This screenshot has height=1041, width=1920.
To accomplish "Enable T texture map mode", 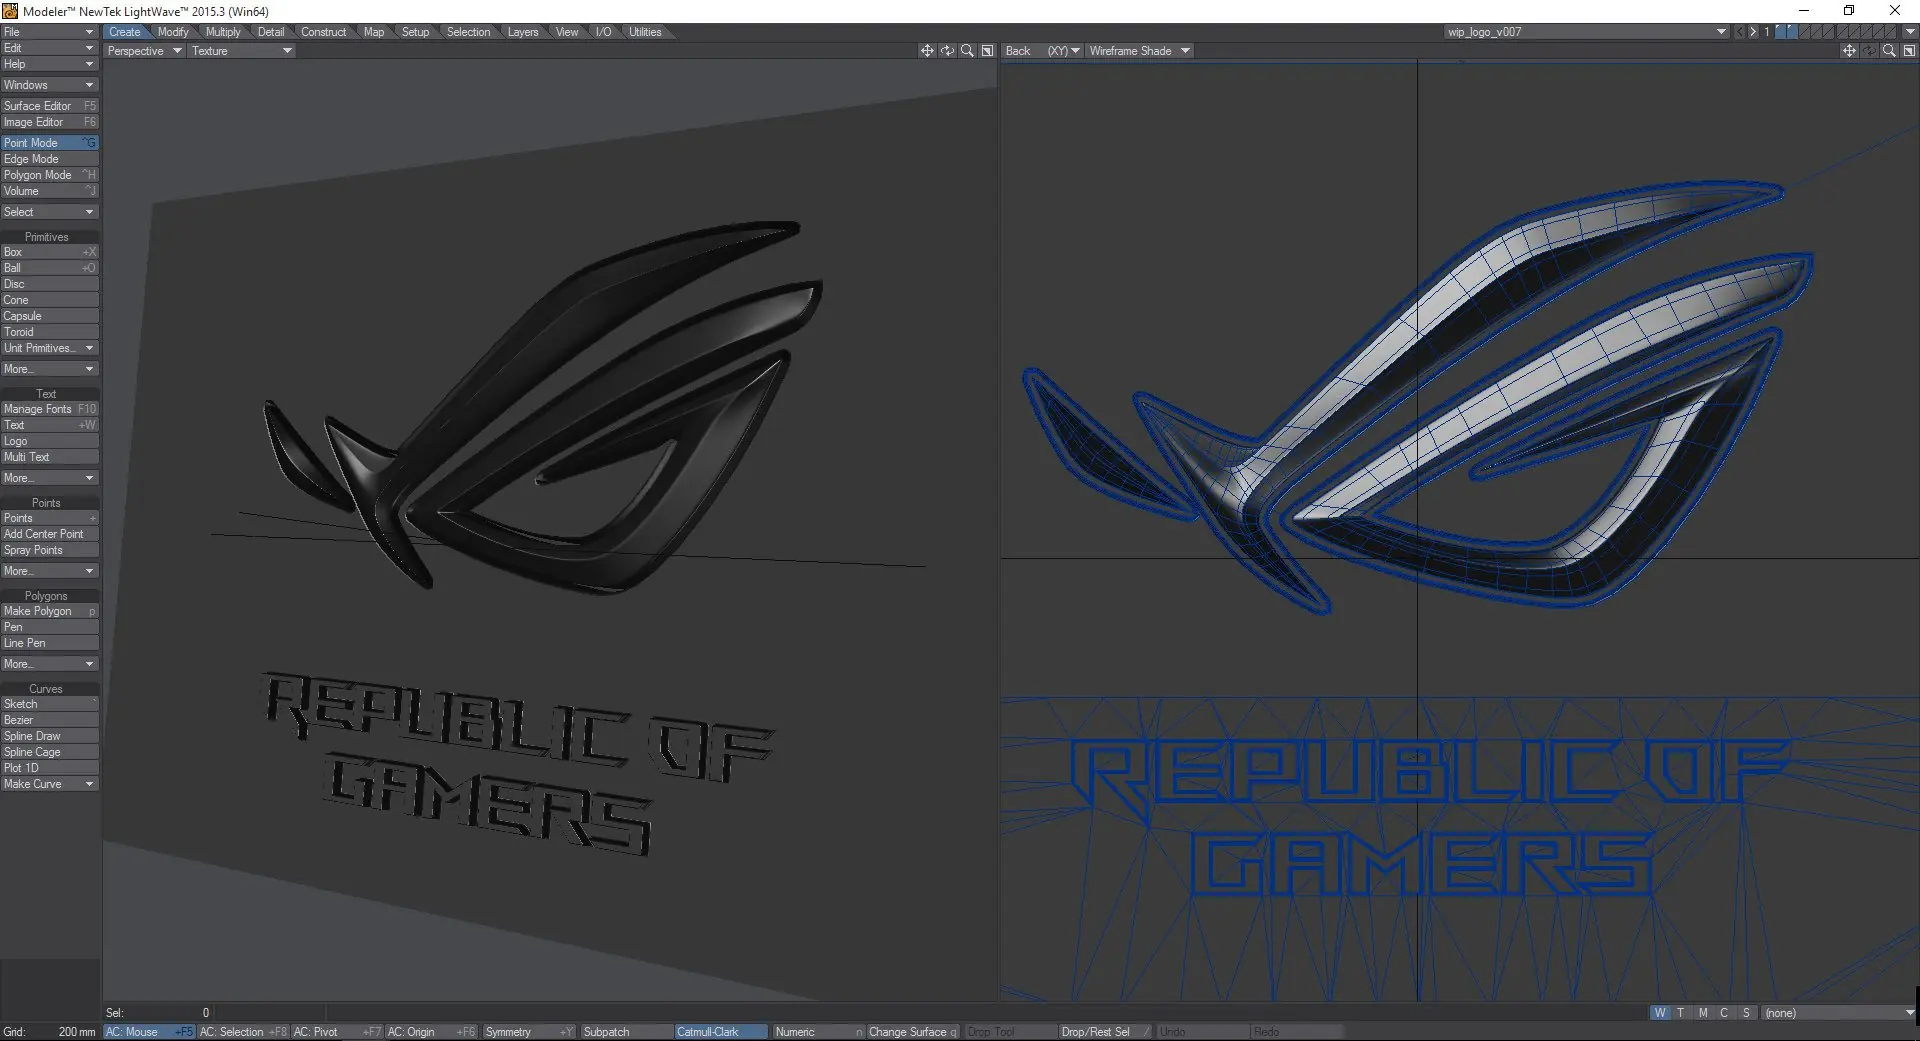I will coord(1681,1013).
